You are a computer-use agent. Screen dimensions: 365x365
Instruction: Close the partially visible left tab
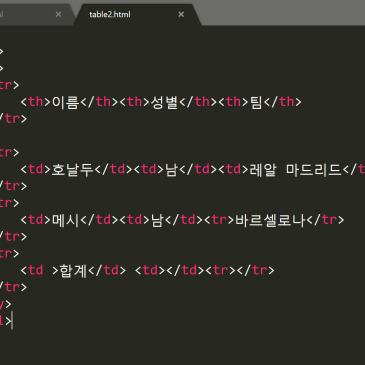(58, 14)
